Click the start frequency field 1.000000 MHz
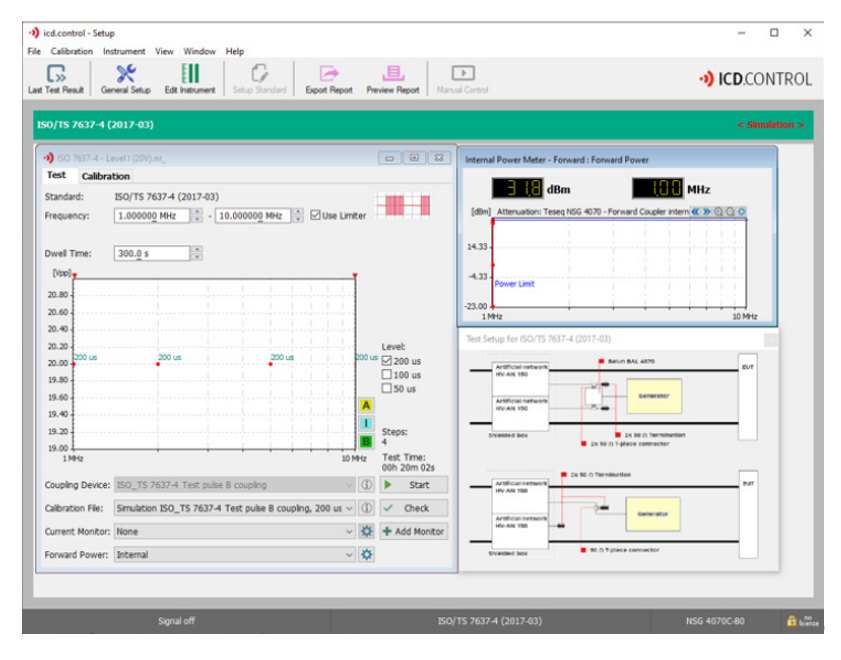The height and width of the screenshot is (660, 841). 152,216
